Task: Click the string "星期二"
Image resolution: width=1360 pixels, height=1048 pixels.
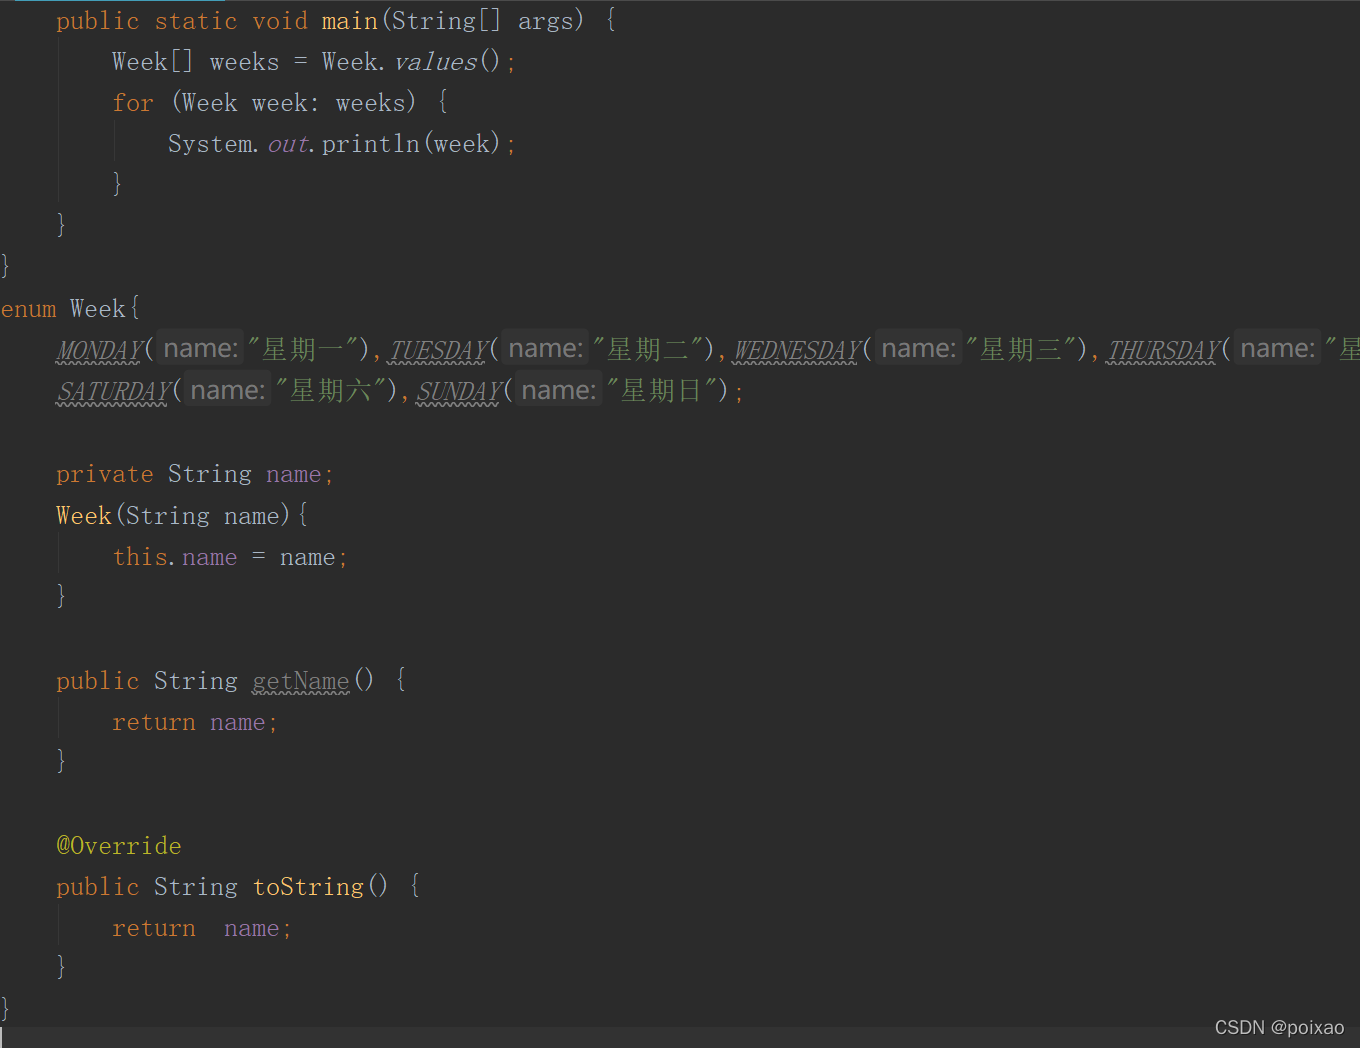Action: (x=648, y=350)
